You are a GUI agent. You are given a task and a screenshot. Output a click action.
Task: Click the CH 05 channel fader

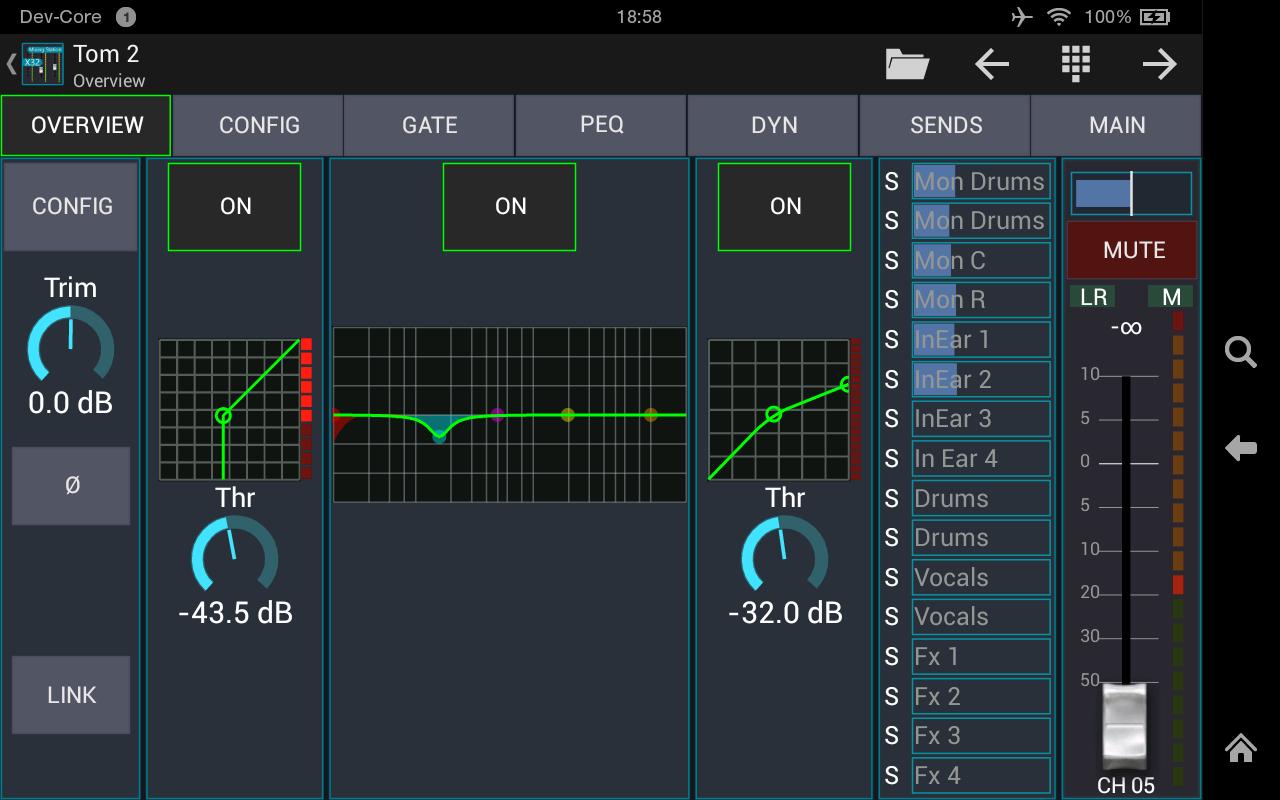click(x=1125, y=725)
